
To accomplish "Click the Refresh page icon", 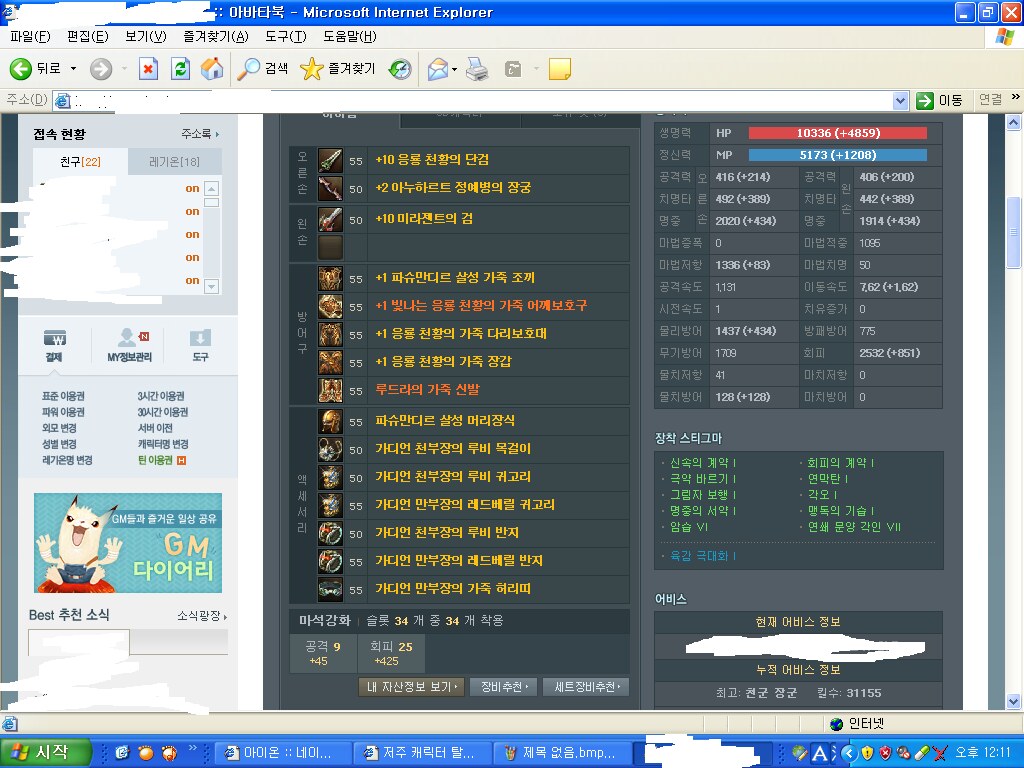I will pyautogui.click(x=180, y=69).
